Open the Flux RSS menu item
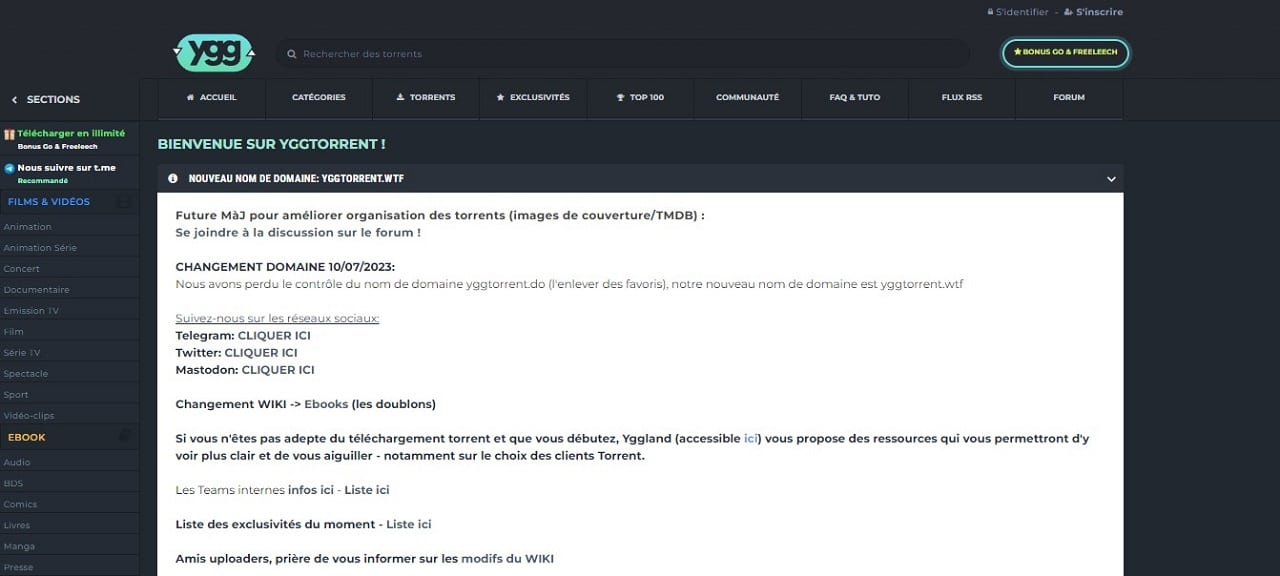Image resolution: width=1280 pixels, height=576 pixels. [962, 98]
